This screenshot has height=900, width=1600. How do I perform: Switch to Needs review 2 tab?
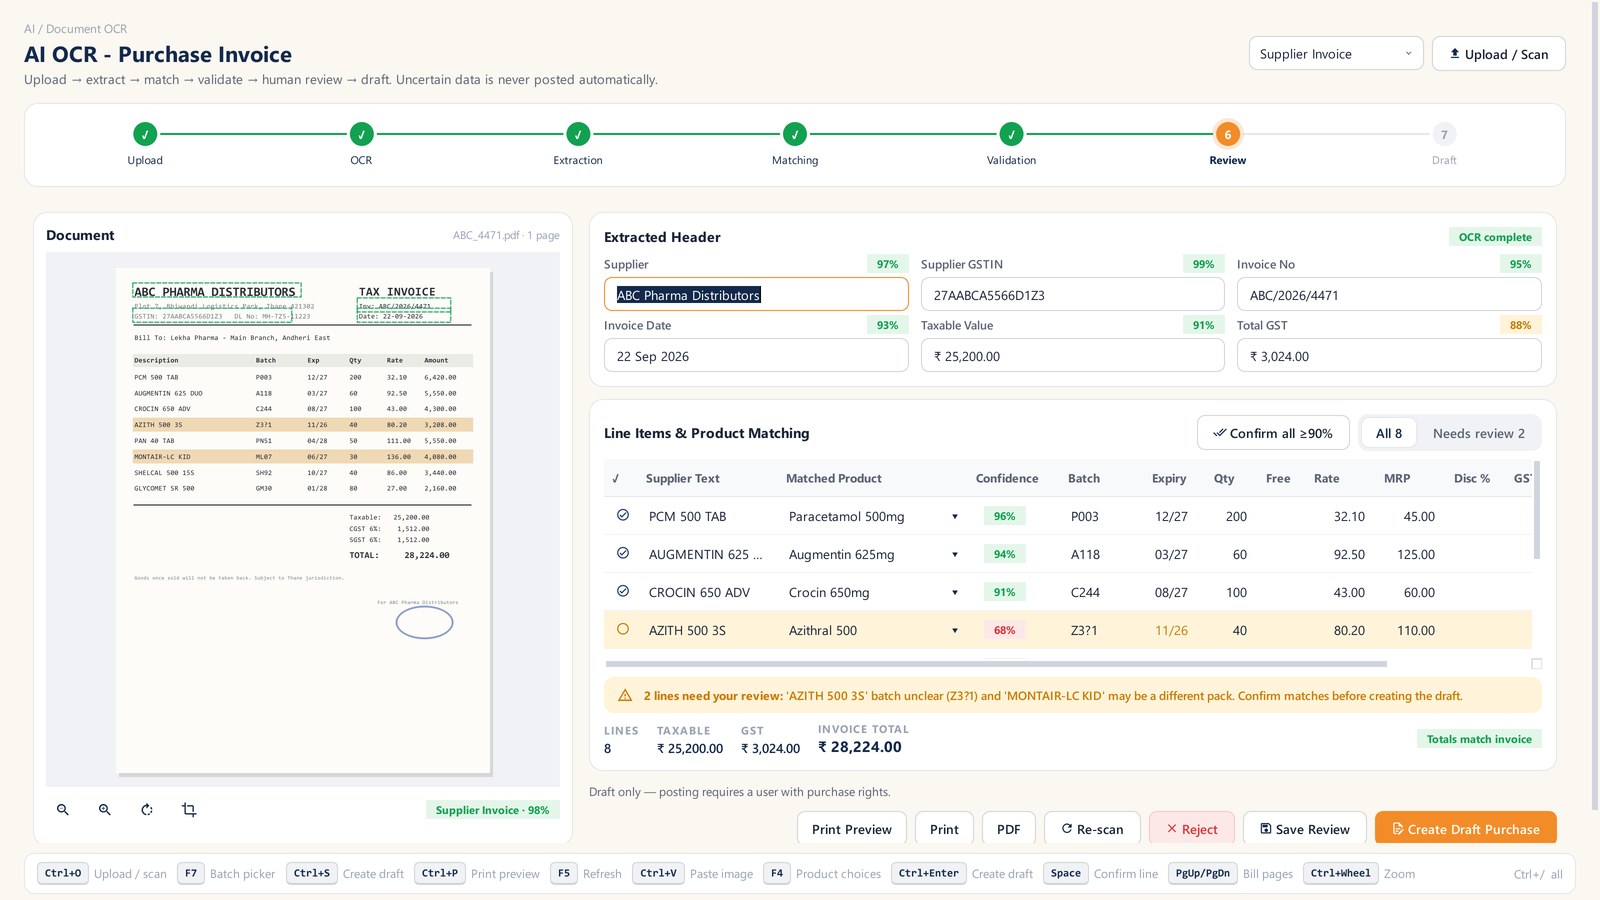pyautogui.click(x=1478, y=433)
